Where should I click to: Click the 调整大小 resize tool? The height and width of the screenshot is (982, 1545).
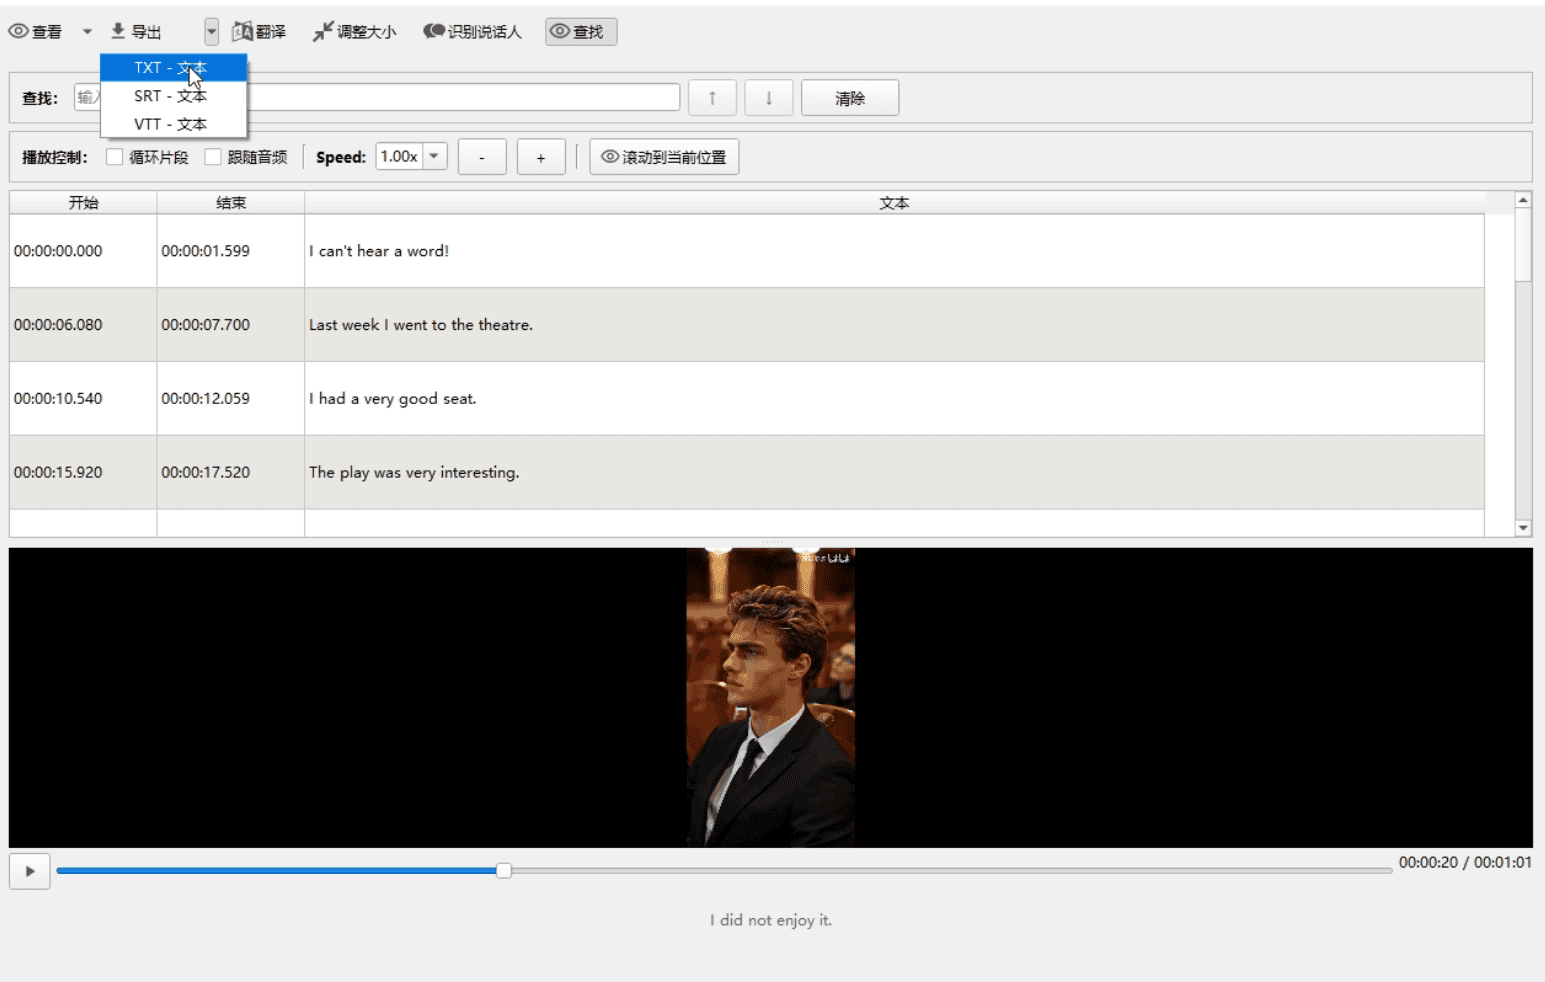pyautogui.click(x=354, y=32)
